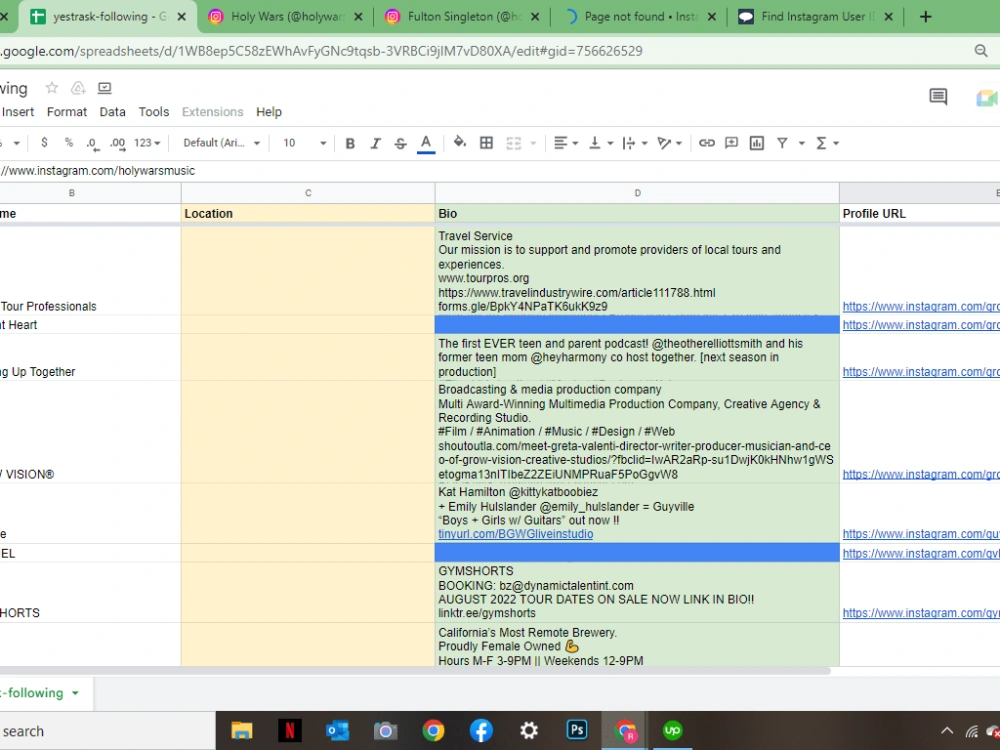Switch to Find Instagram User tab
Viewport: 1000px width, 750px height.
[816, 17]
